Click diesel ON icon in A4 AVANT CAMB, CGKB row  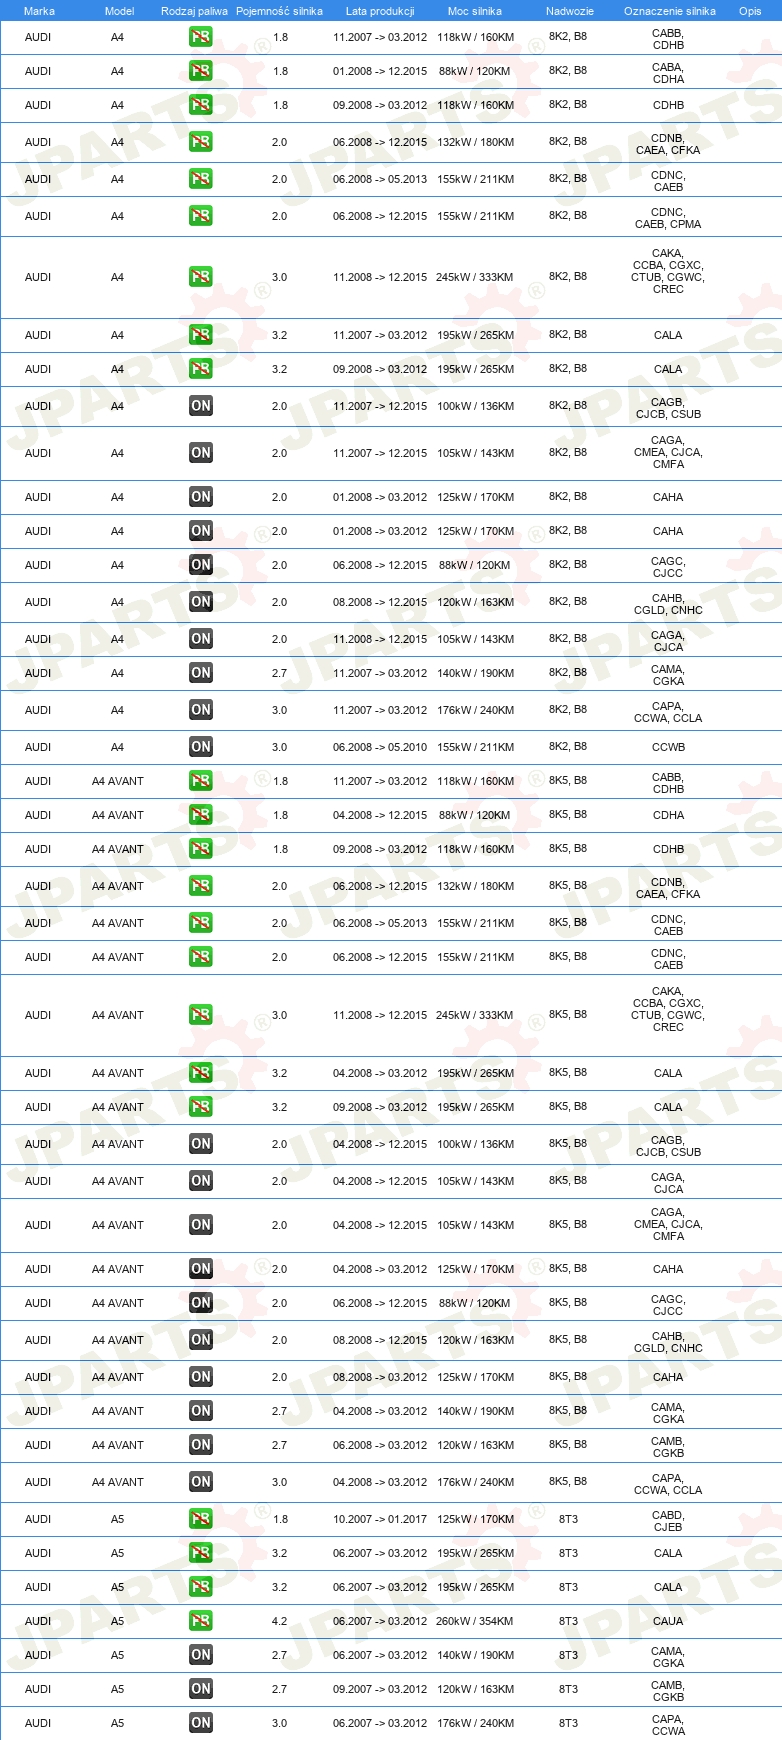pos(201,1445)
